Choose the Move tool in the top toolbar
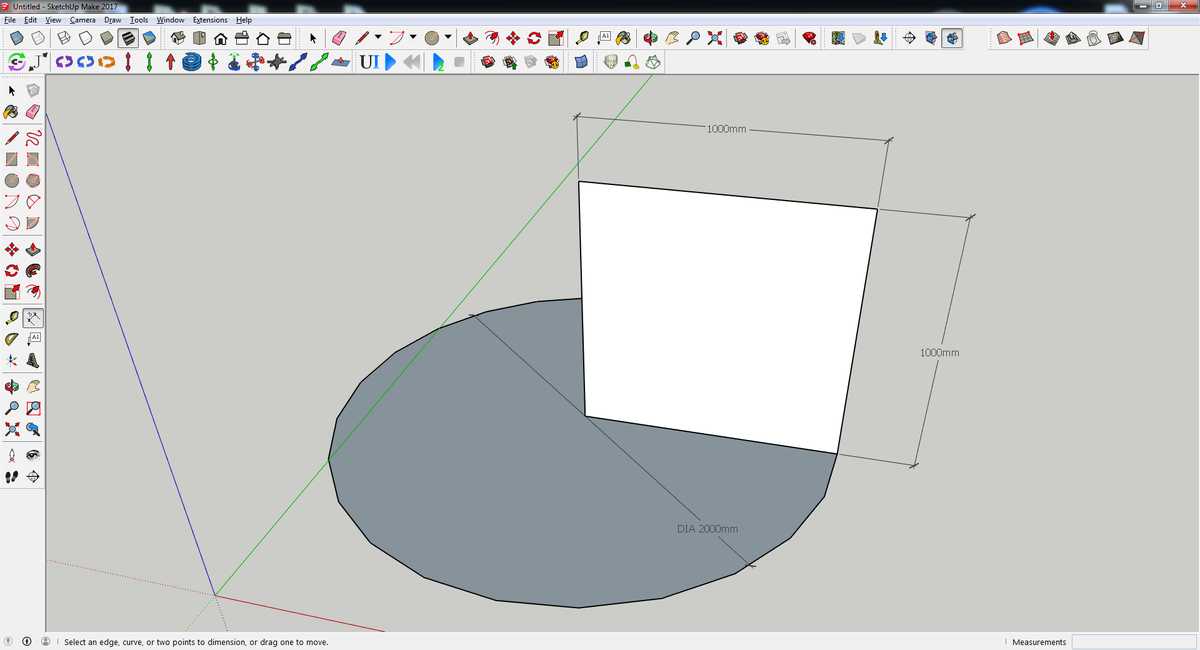Image resolution: width=1200 pixels, height=650 pixels. (513, 38)
